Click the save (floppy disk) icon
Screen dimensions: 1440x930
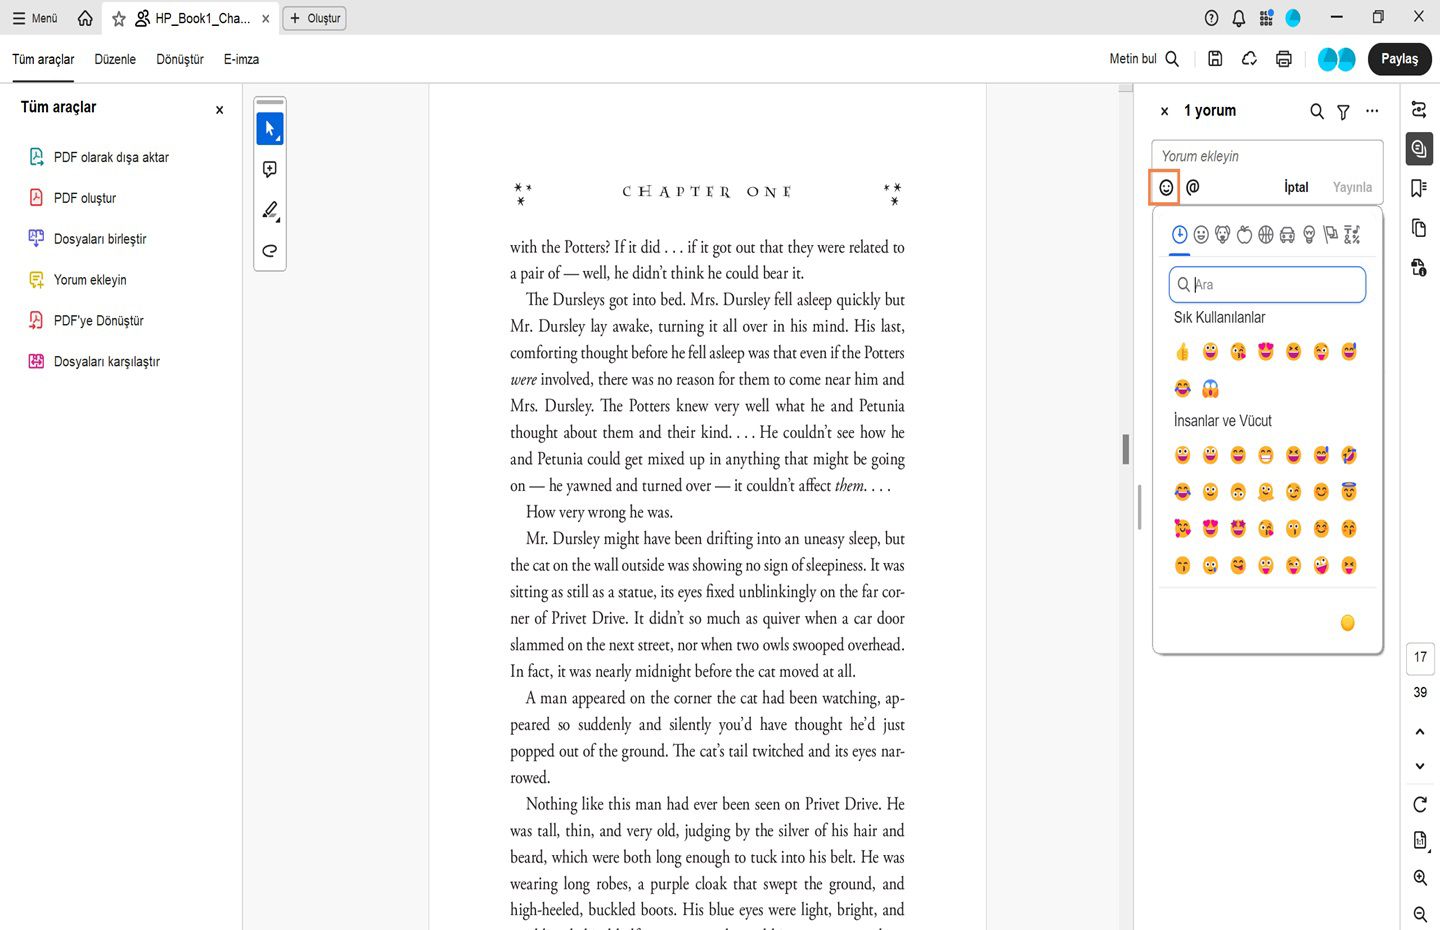tap(1215, 59)
